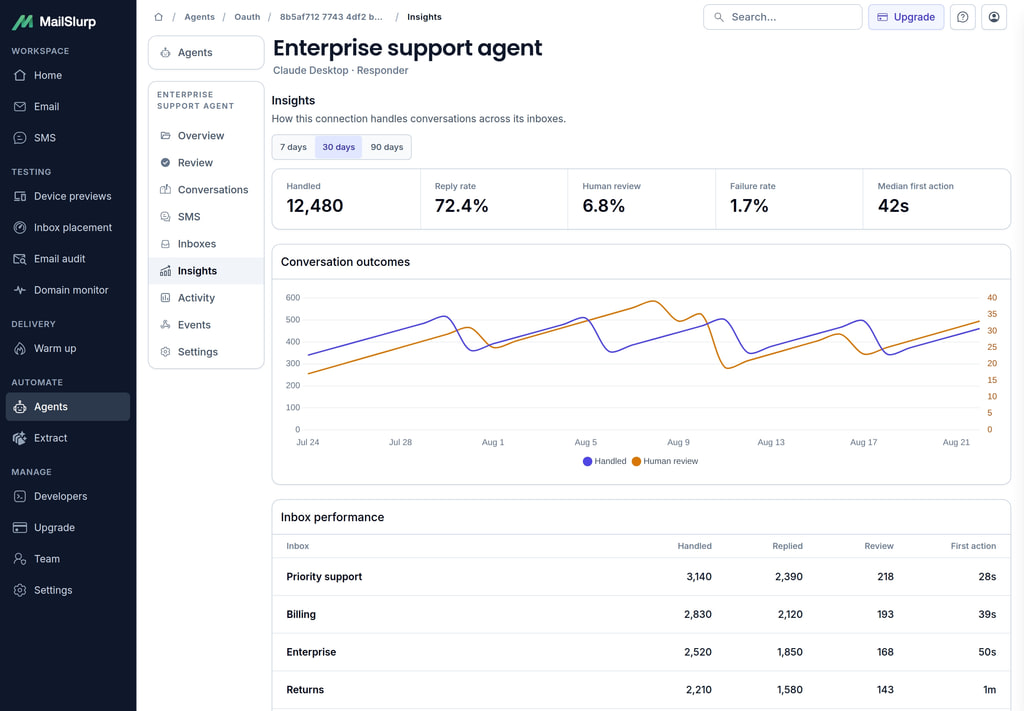Focus the Search field

pos(782,17)
